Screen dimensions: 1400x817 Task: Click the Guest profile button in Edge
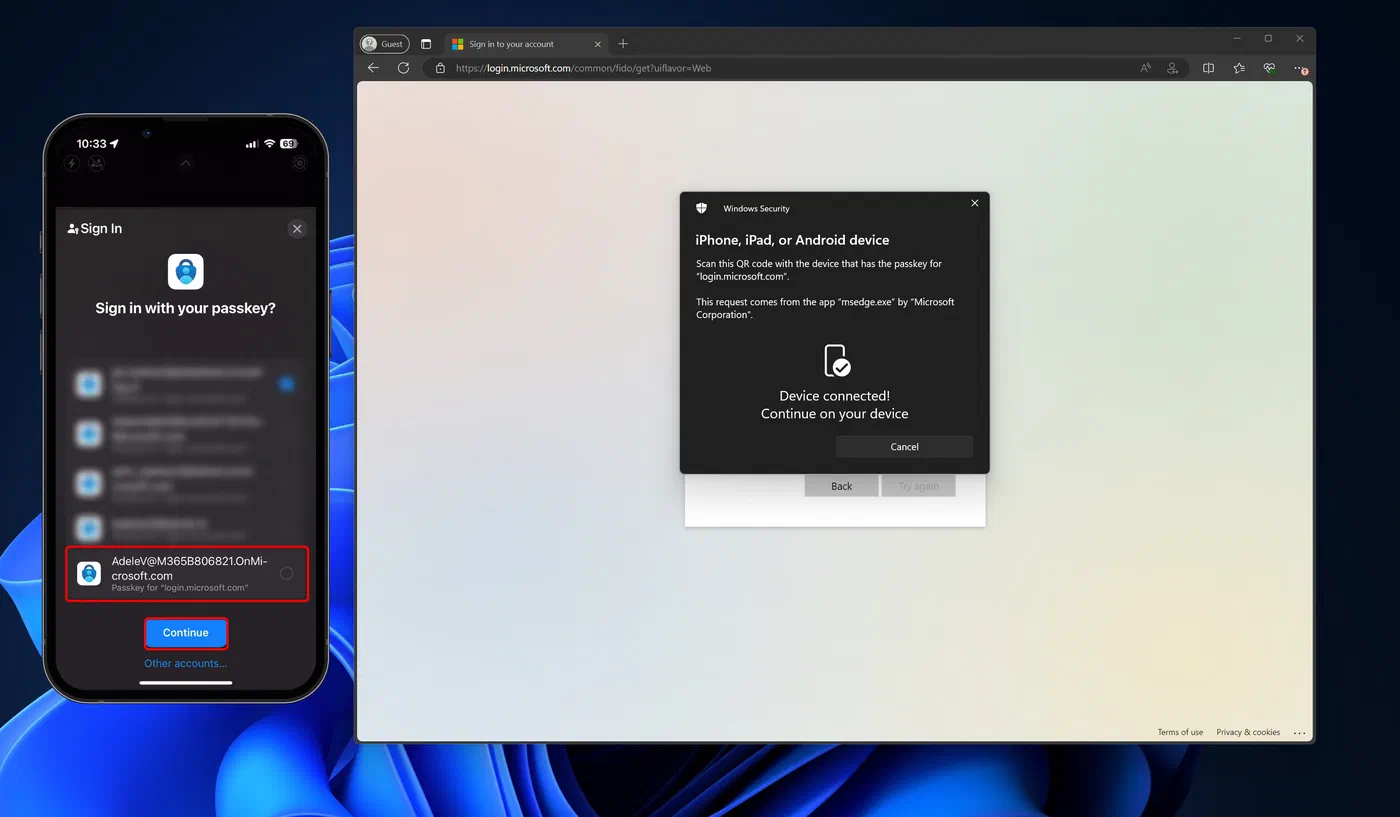coord(384,44)
